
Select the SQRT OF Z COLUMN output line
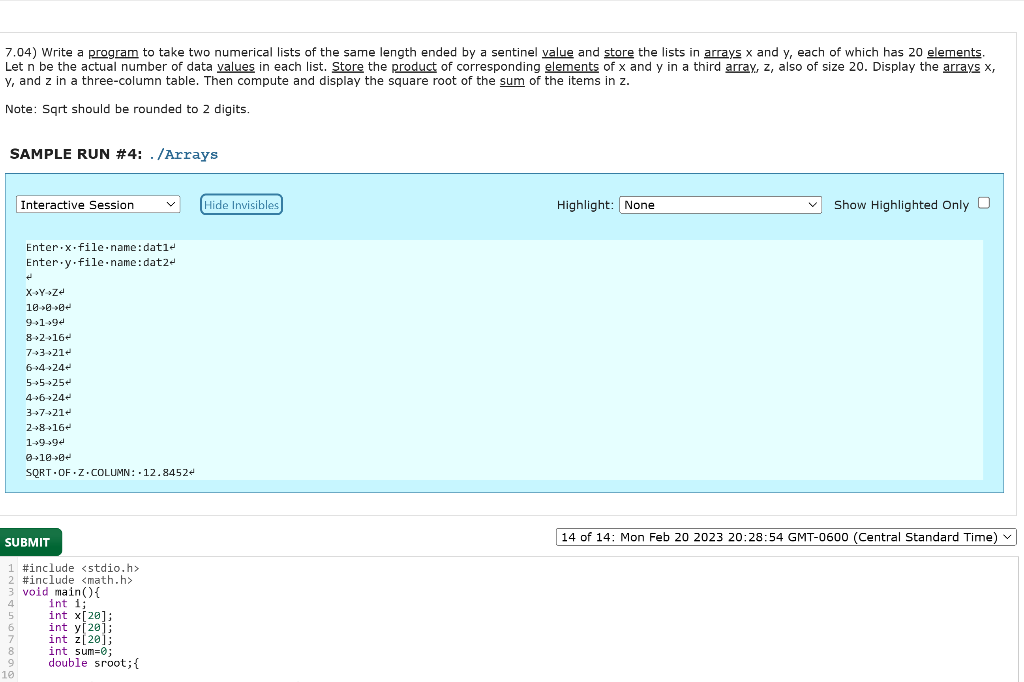(110, 472)
